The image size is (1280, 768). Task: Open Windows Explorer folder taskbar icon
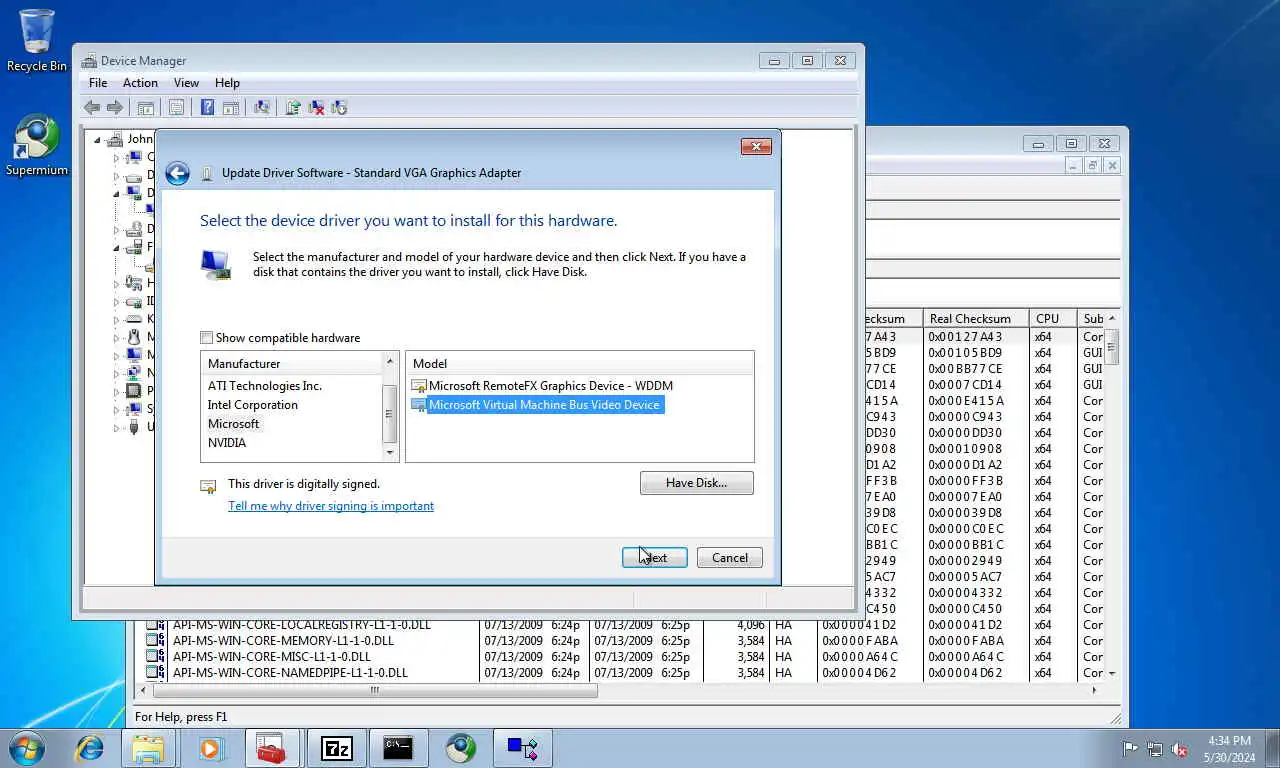(148, 748)
